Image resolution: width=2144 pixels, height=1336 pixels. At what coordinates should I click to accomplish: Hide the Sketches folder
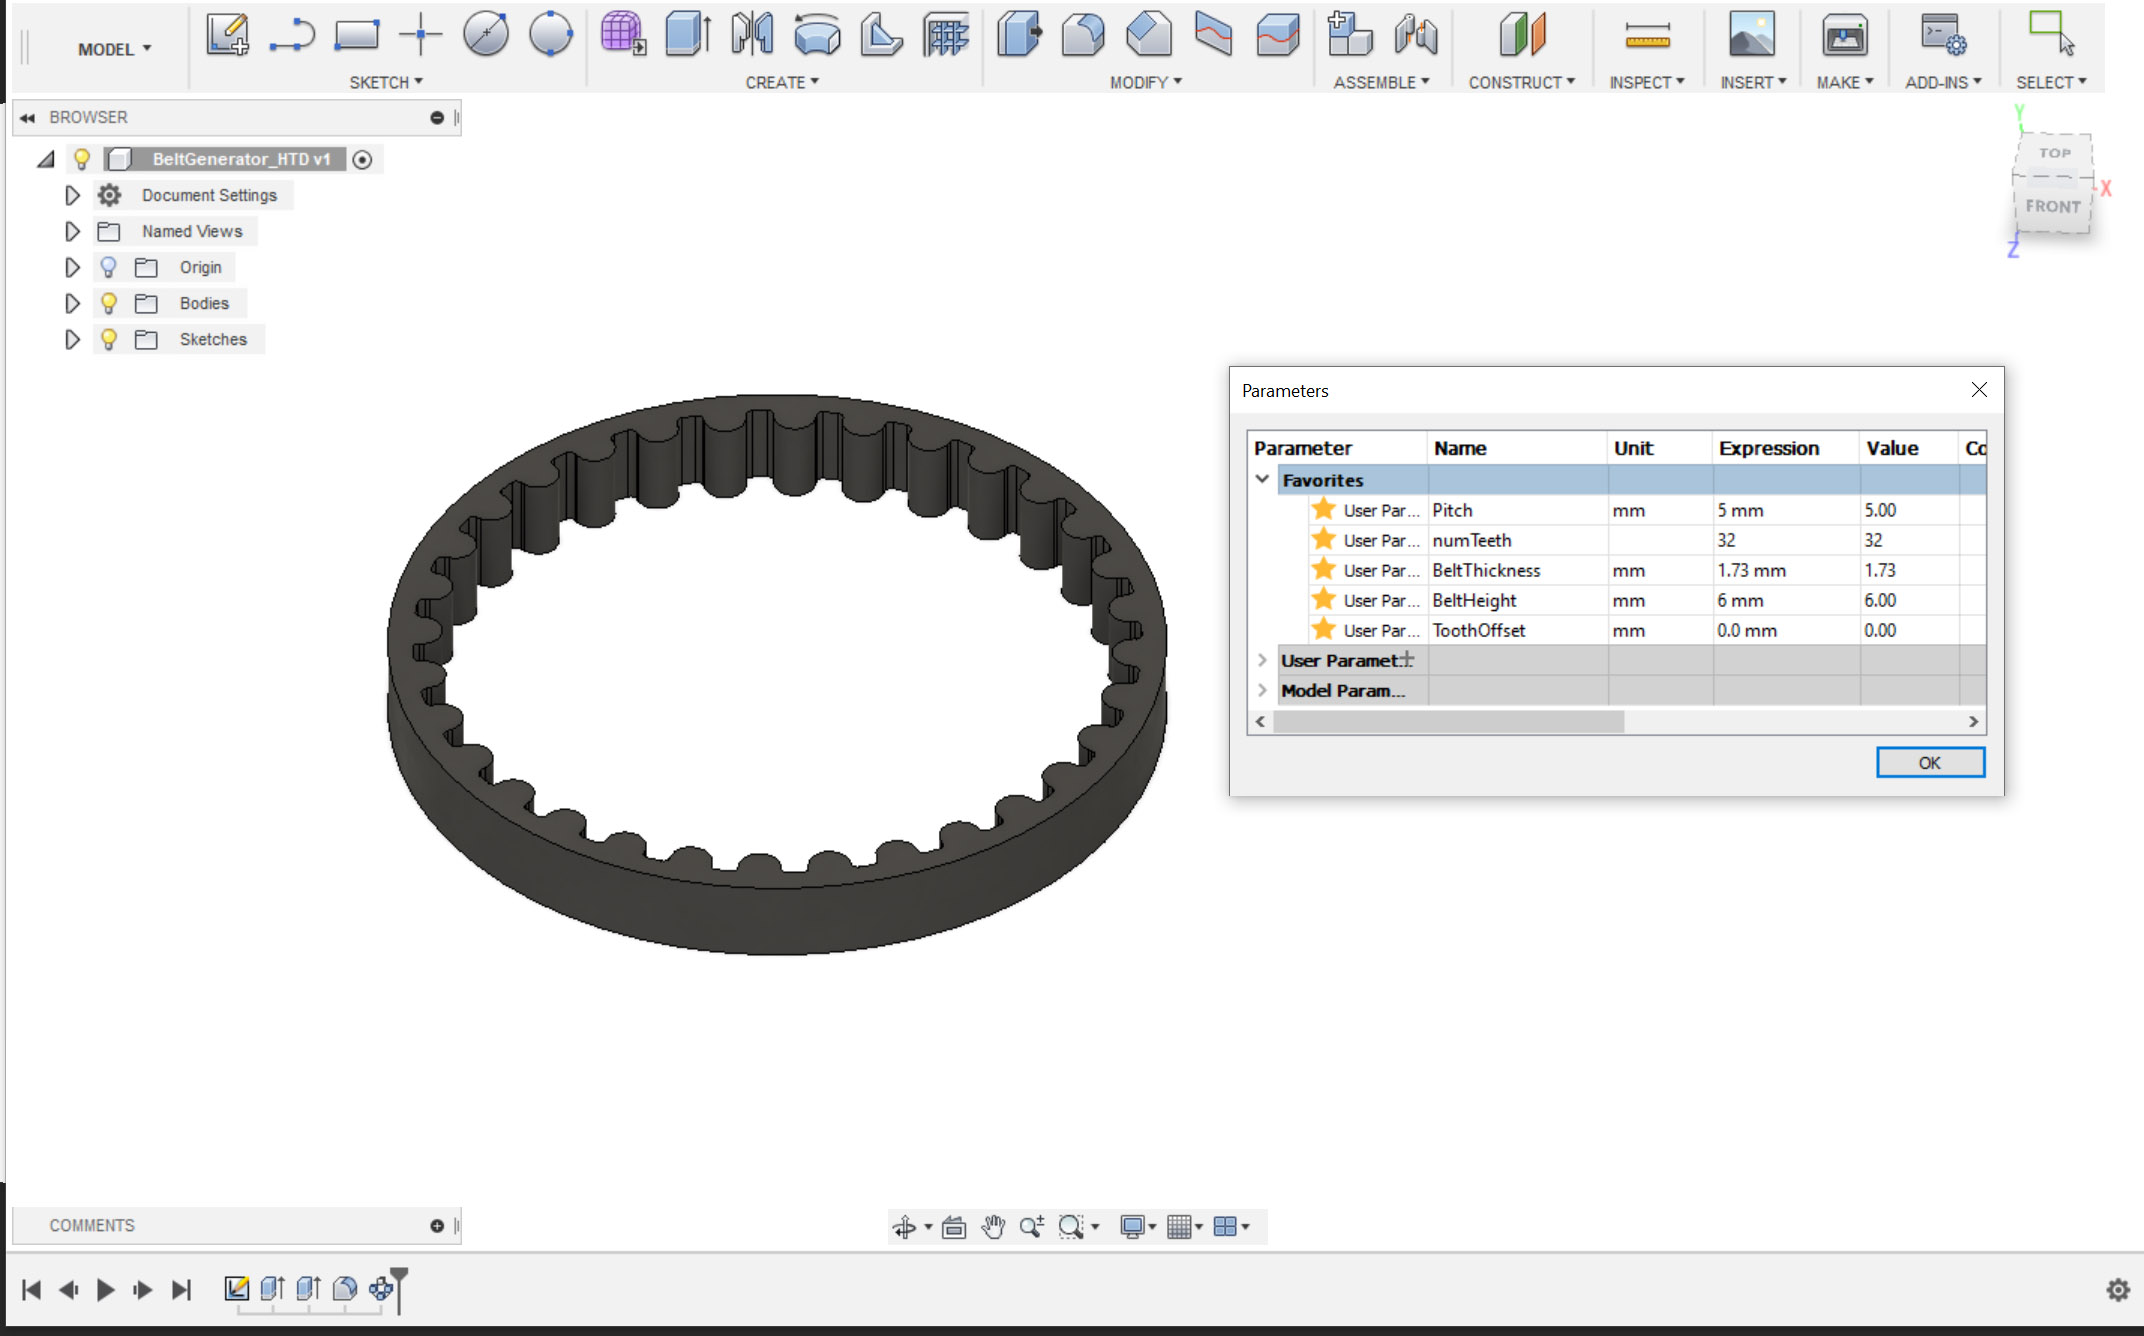(109, 339)
